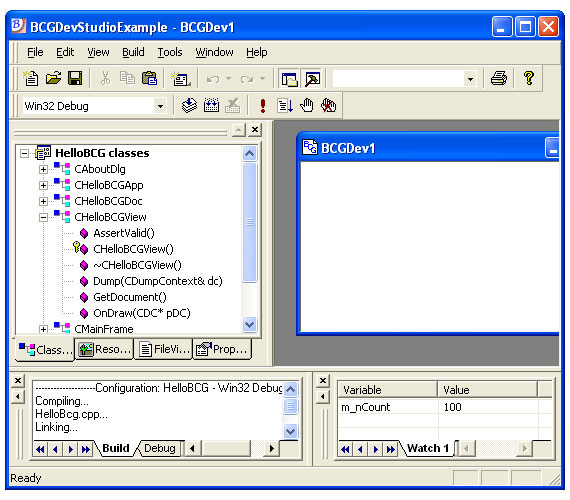
Task: Click the Open folder toolbar icon
Action: [53, 78]
